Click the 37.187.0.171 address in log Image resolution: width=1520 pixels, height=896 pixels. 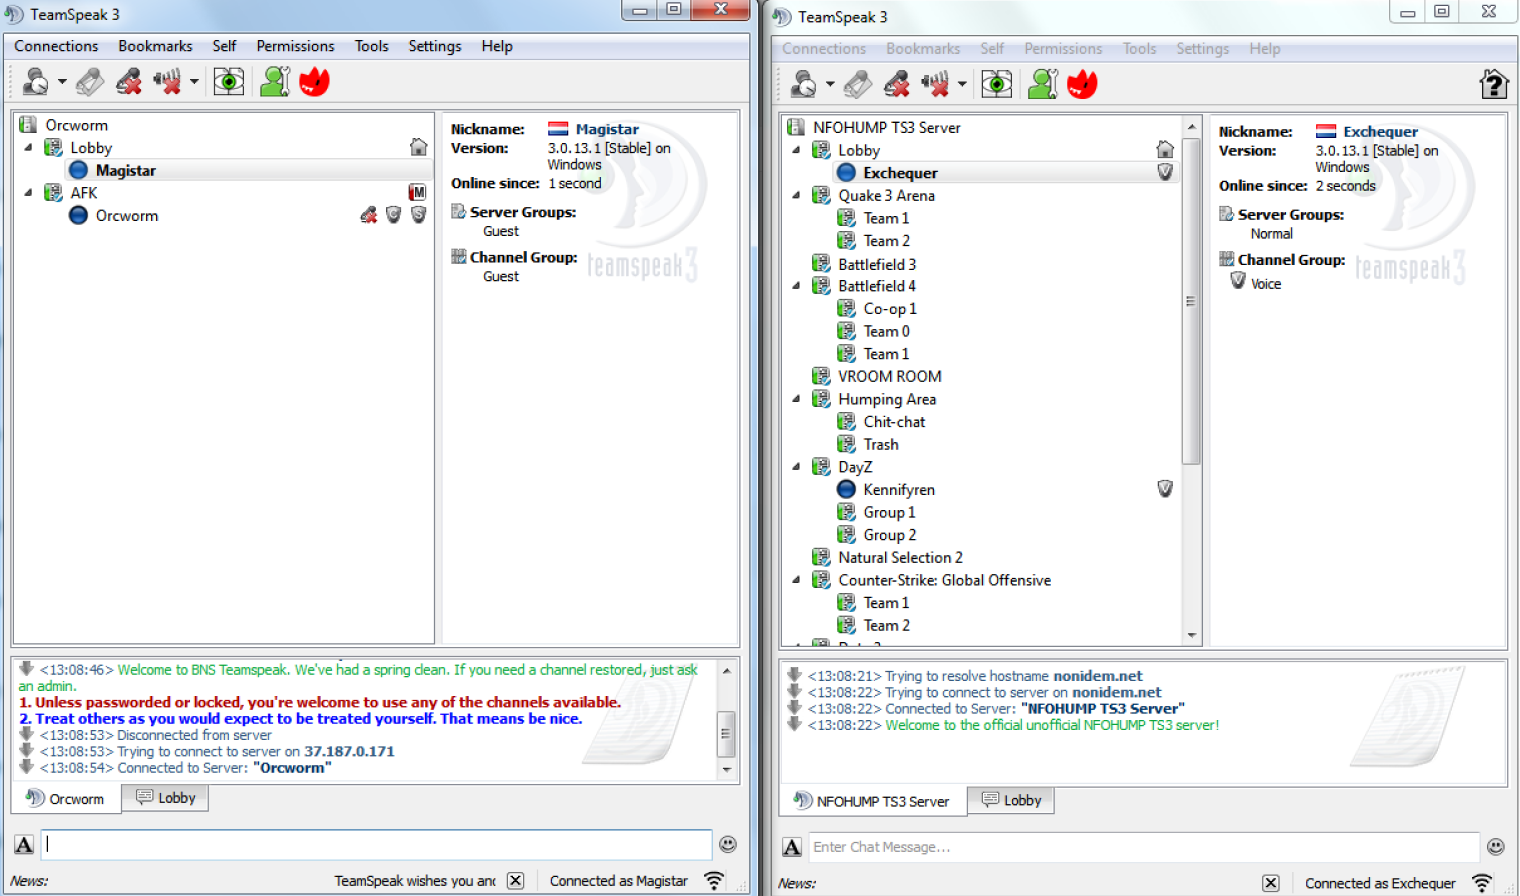point(349,751)
